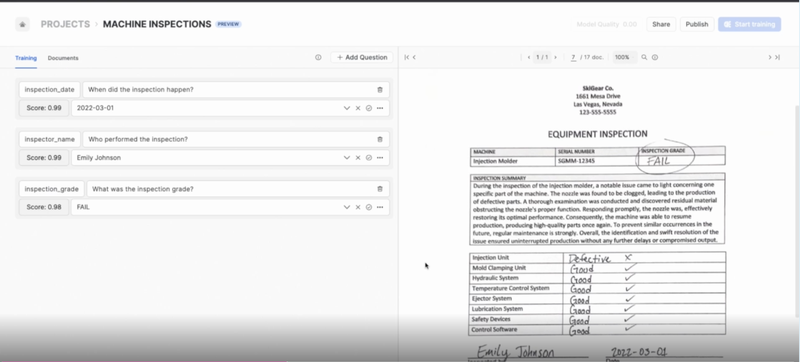Delete the inspection_date question via trash icon
The image size is (800, 362).
click(x=380, y=90)
